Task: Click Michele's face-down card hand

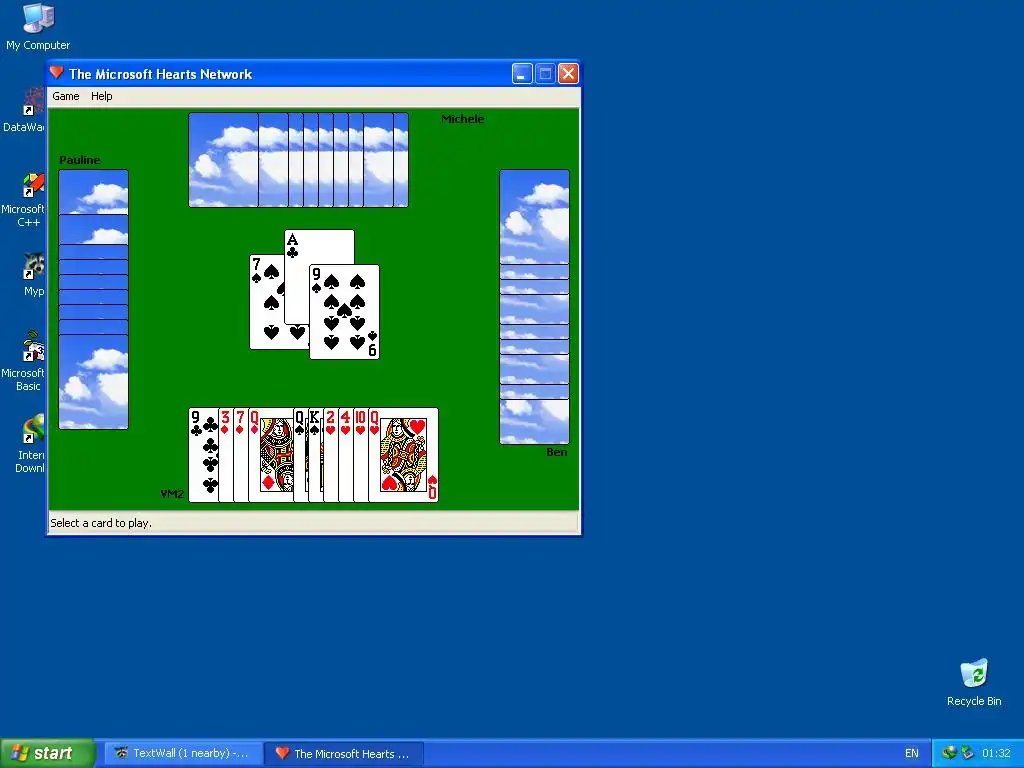Action: (298, 160)
